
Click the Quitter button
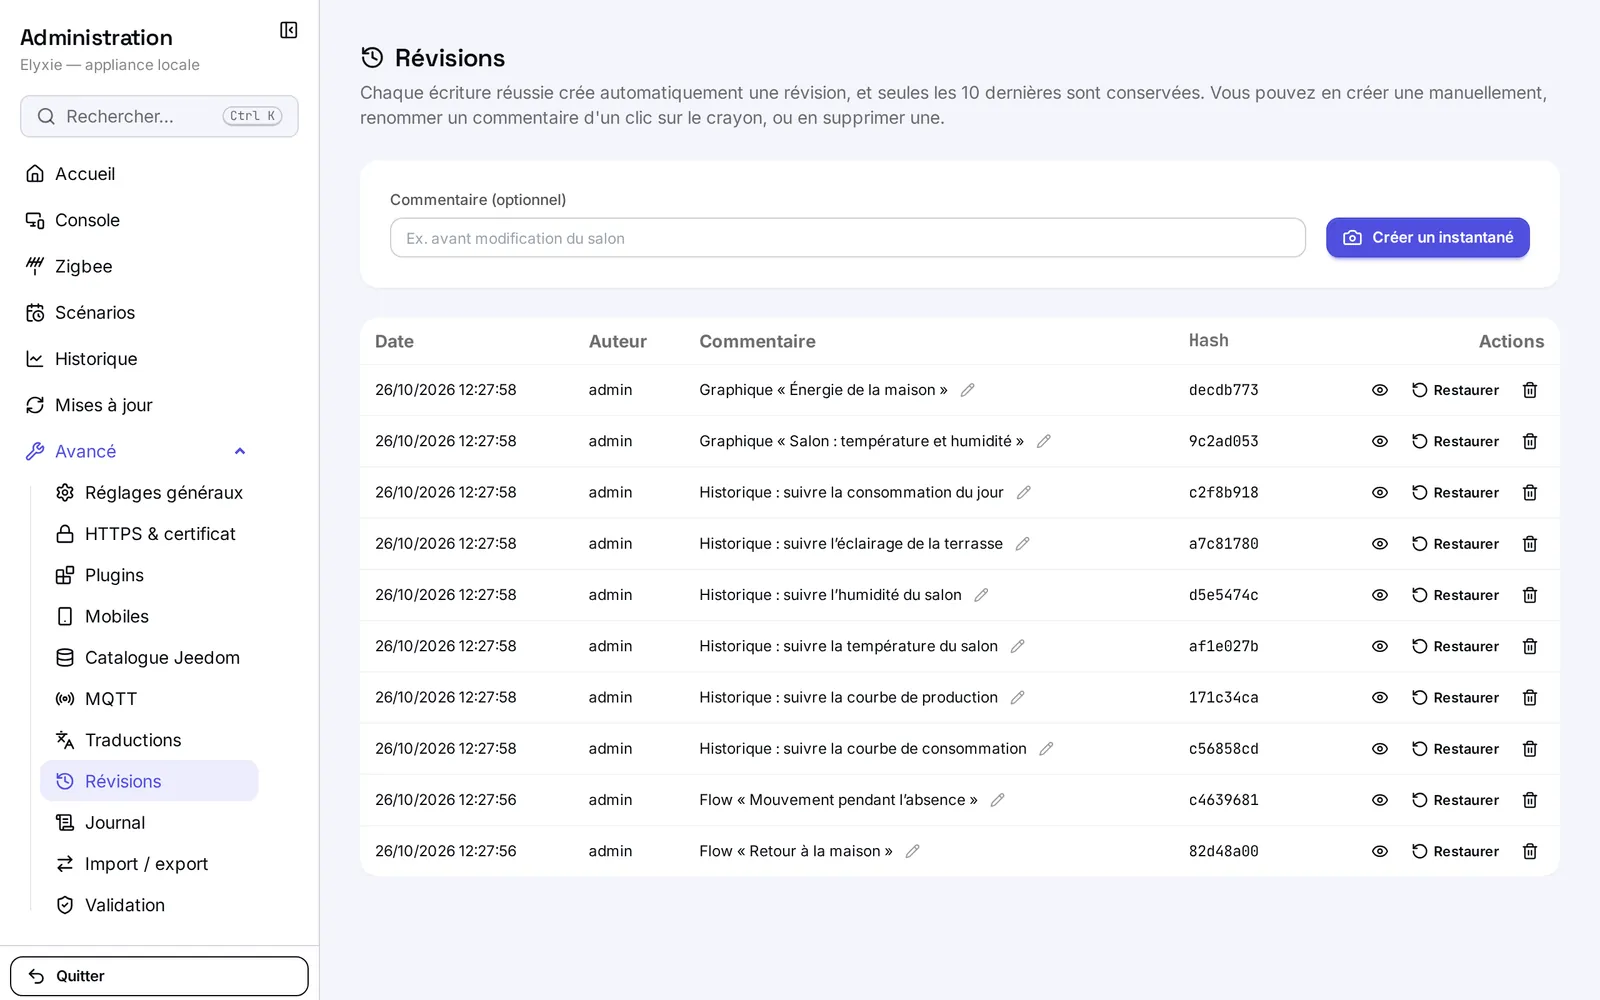click(159, 976)
